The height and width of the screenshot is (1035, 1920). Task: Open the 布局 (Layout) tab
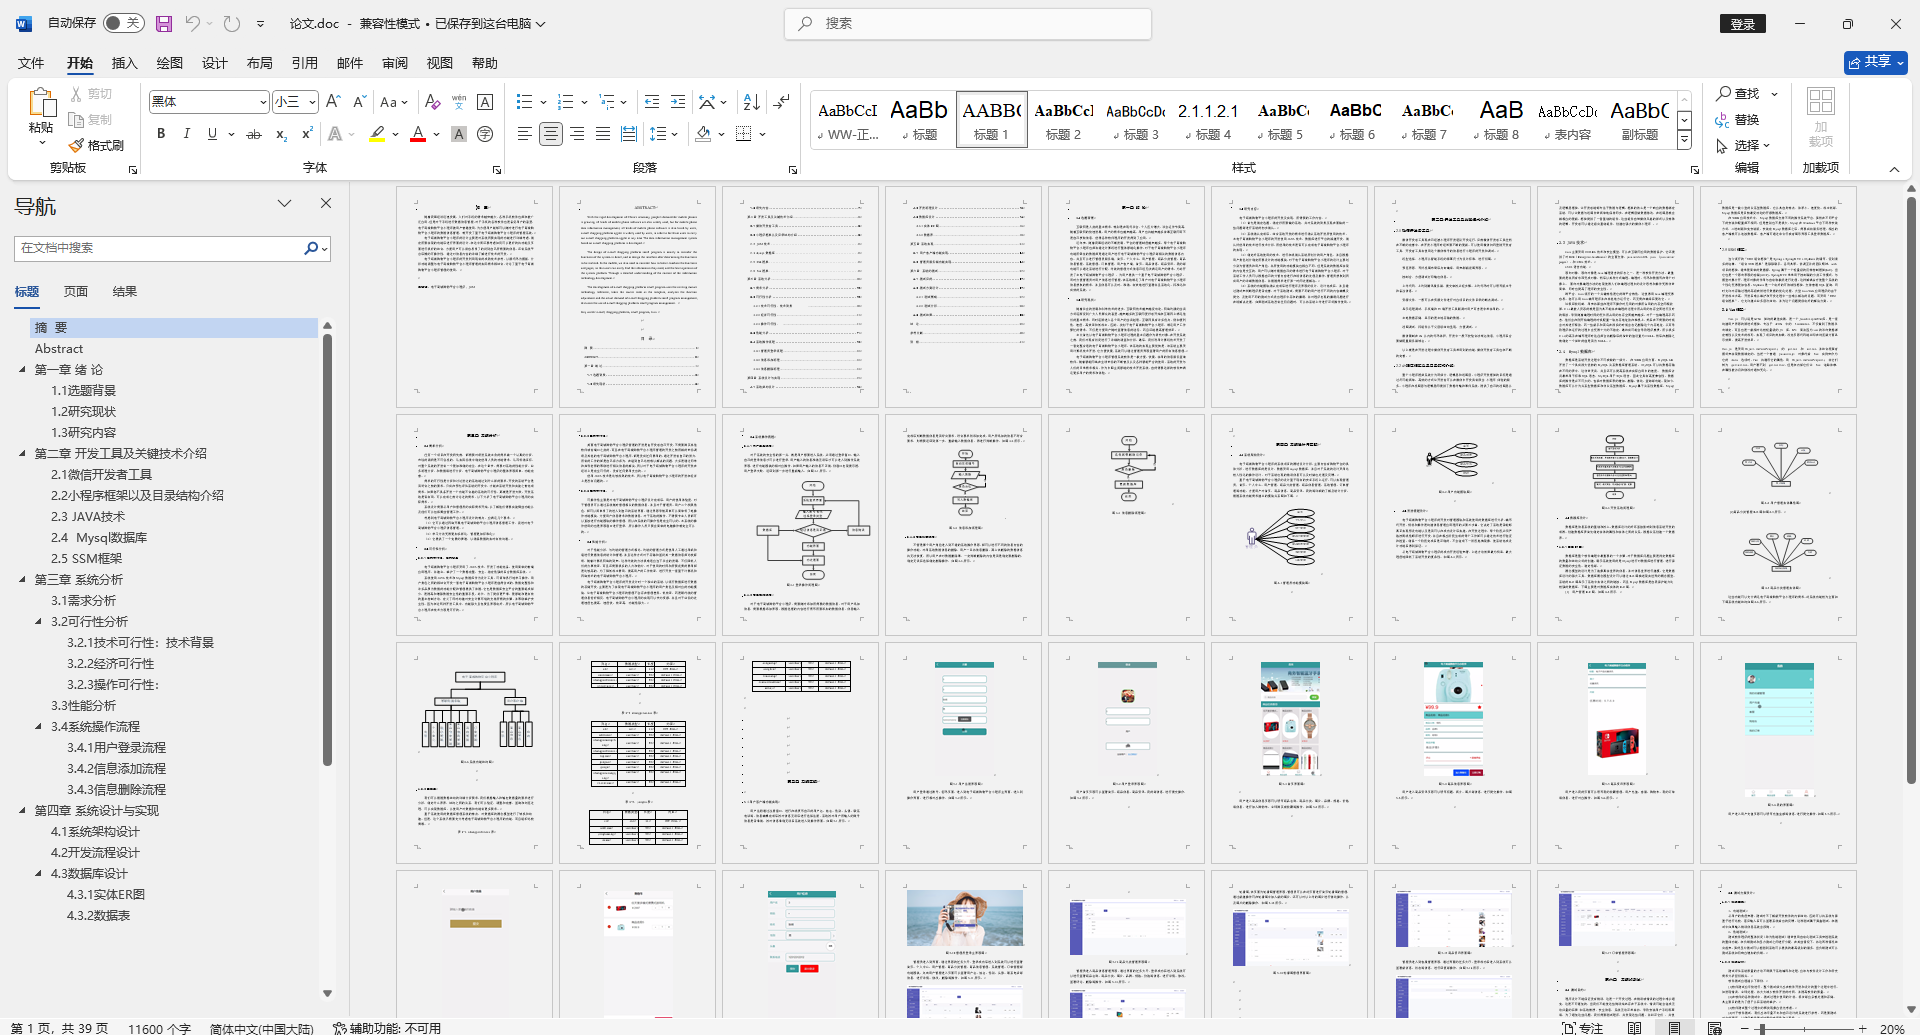coord(259,63)
